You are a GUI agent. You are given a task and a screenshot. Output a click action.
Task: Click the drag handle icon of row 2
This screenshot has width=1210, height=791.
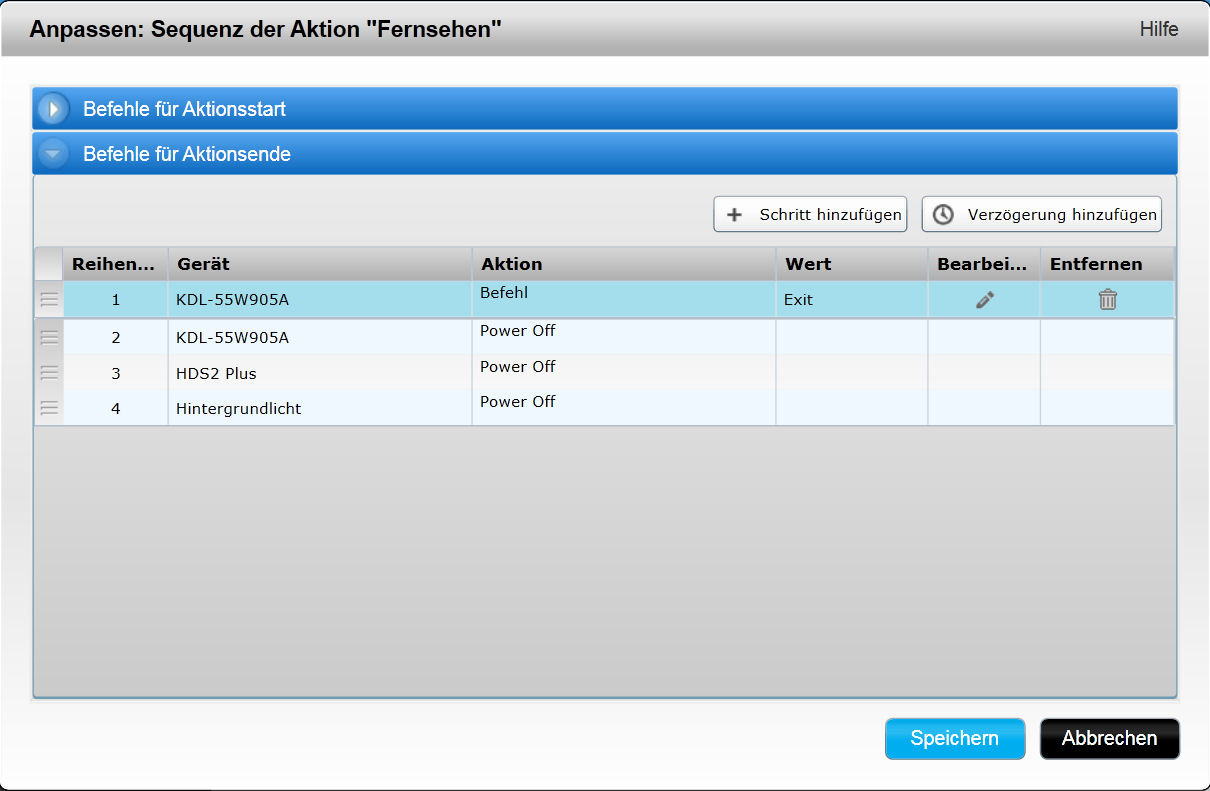pyautogui.click(x=49, y=338)
